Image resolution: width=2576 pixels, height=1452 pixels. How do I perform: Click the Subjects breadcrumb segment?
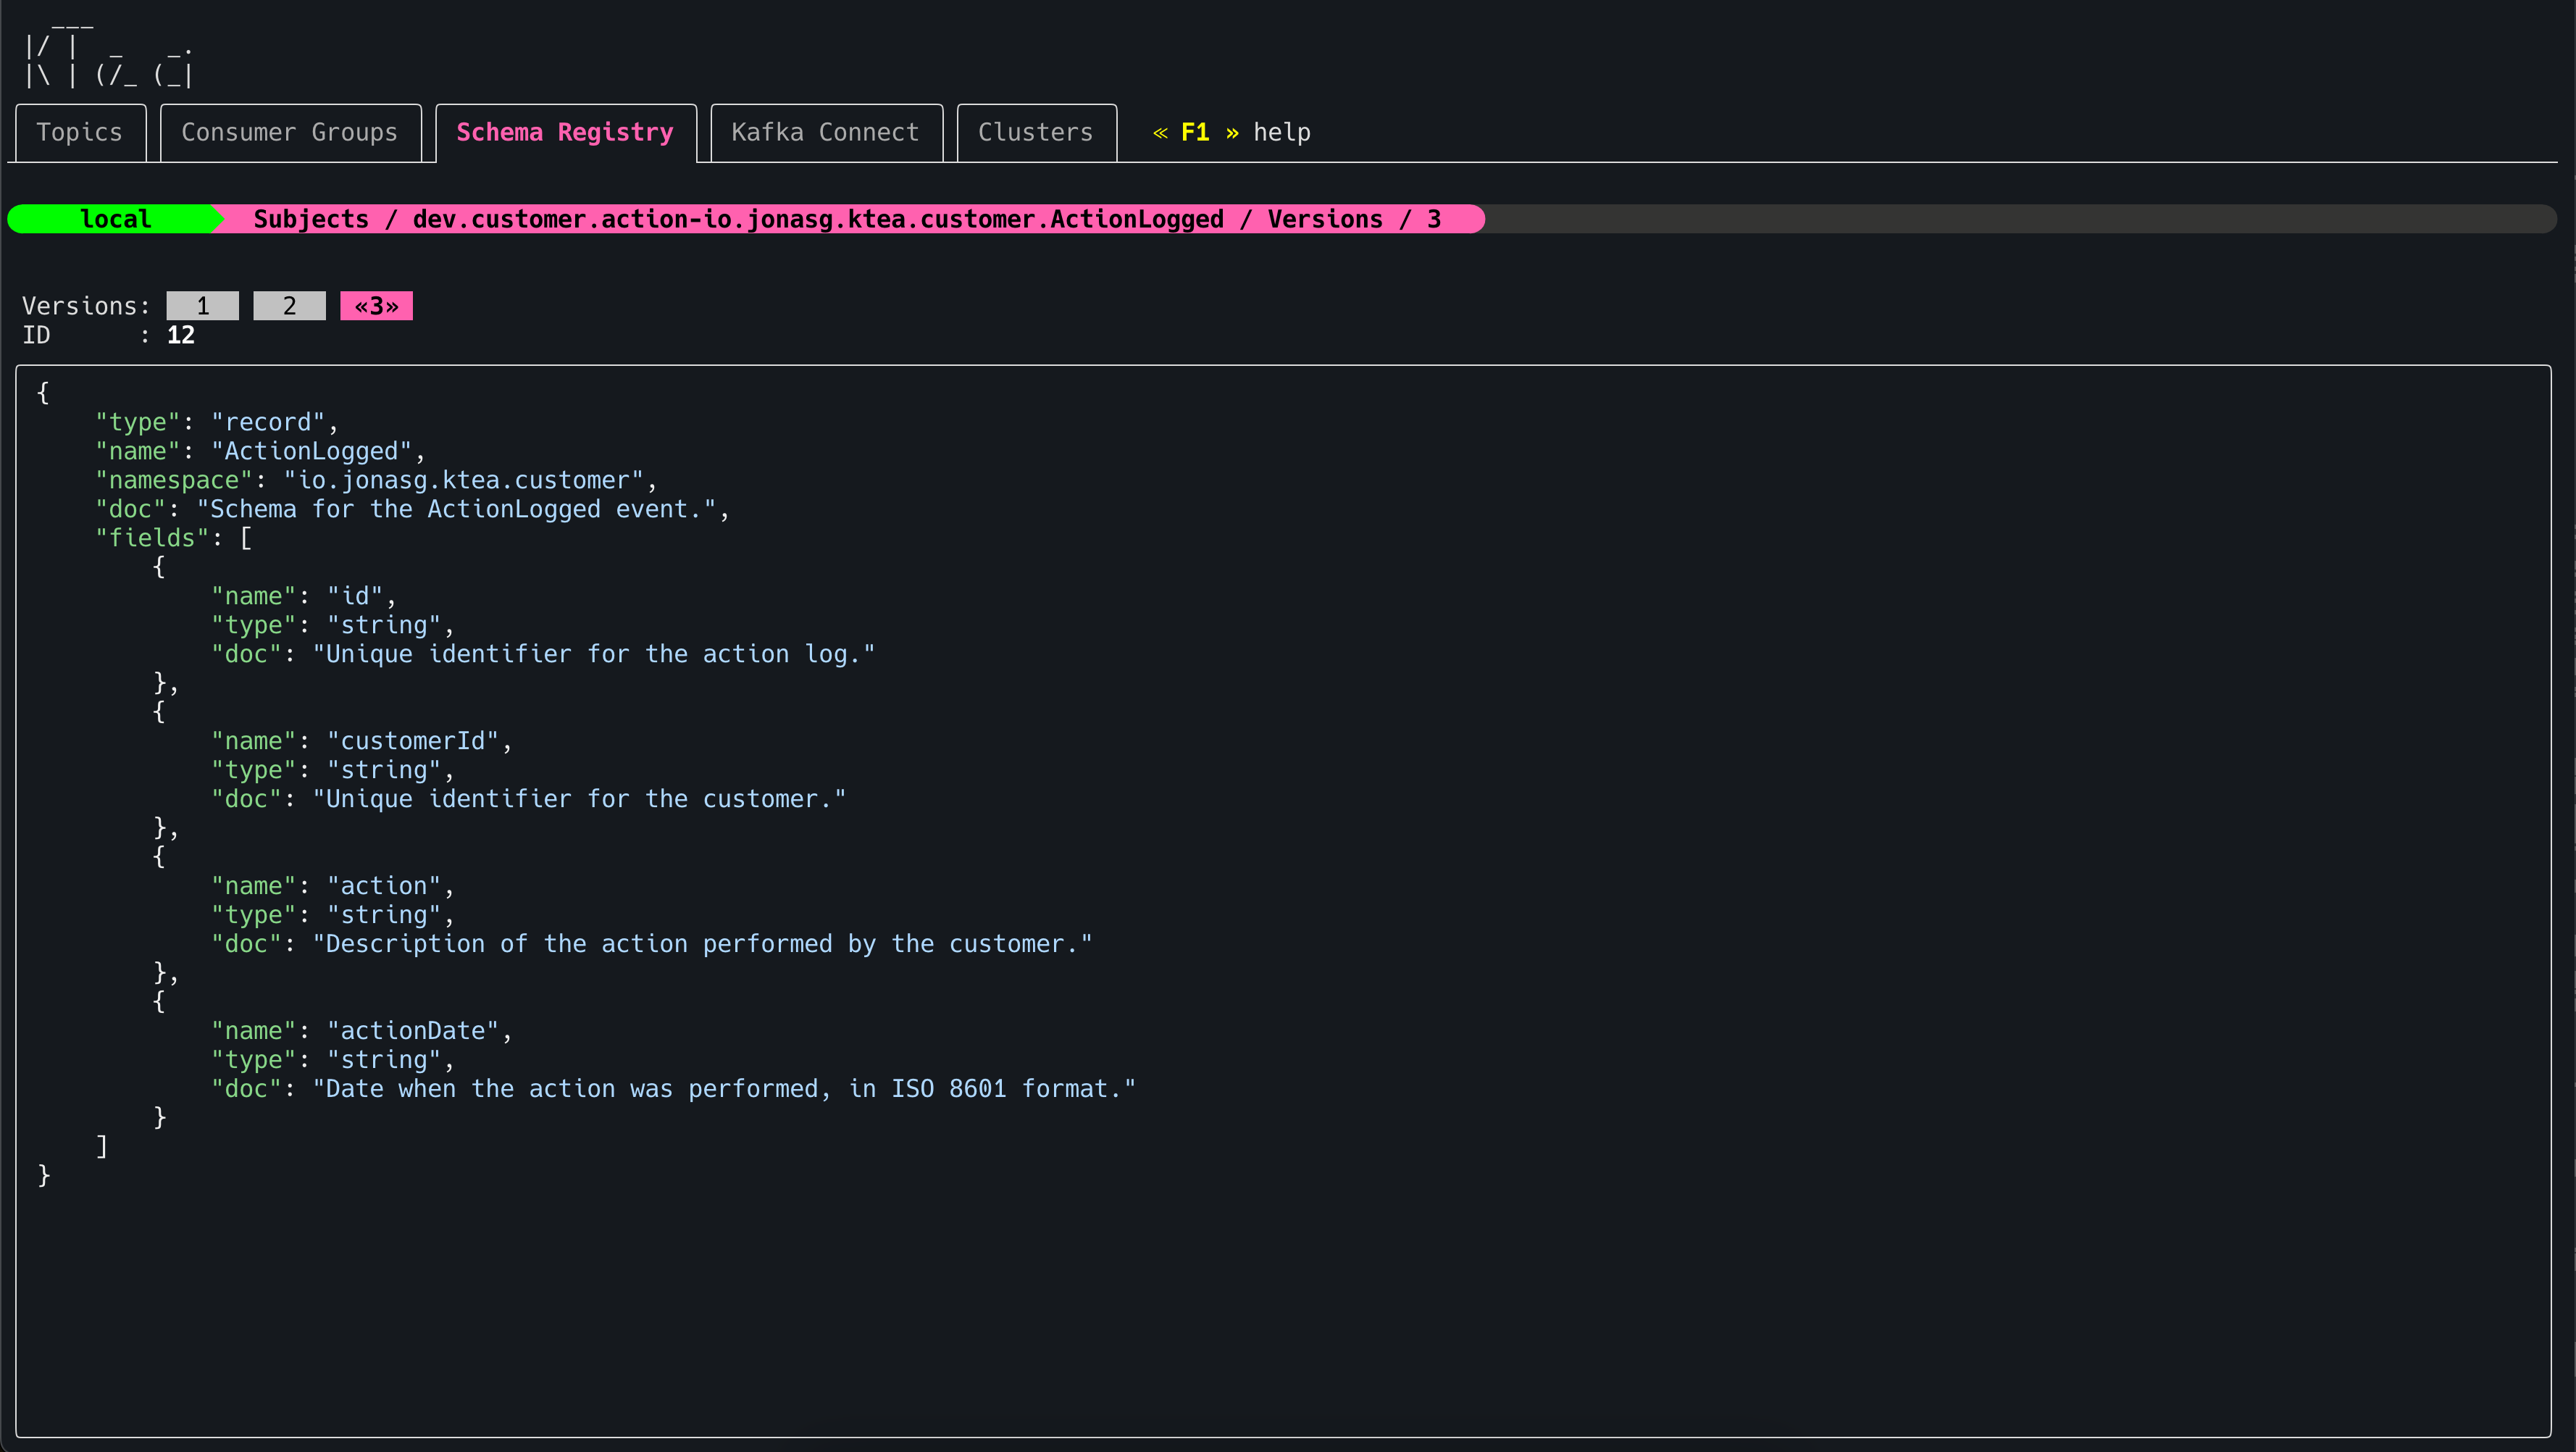coord(311,219)
